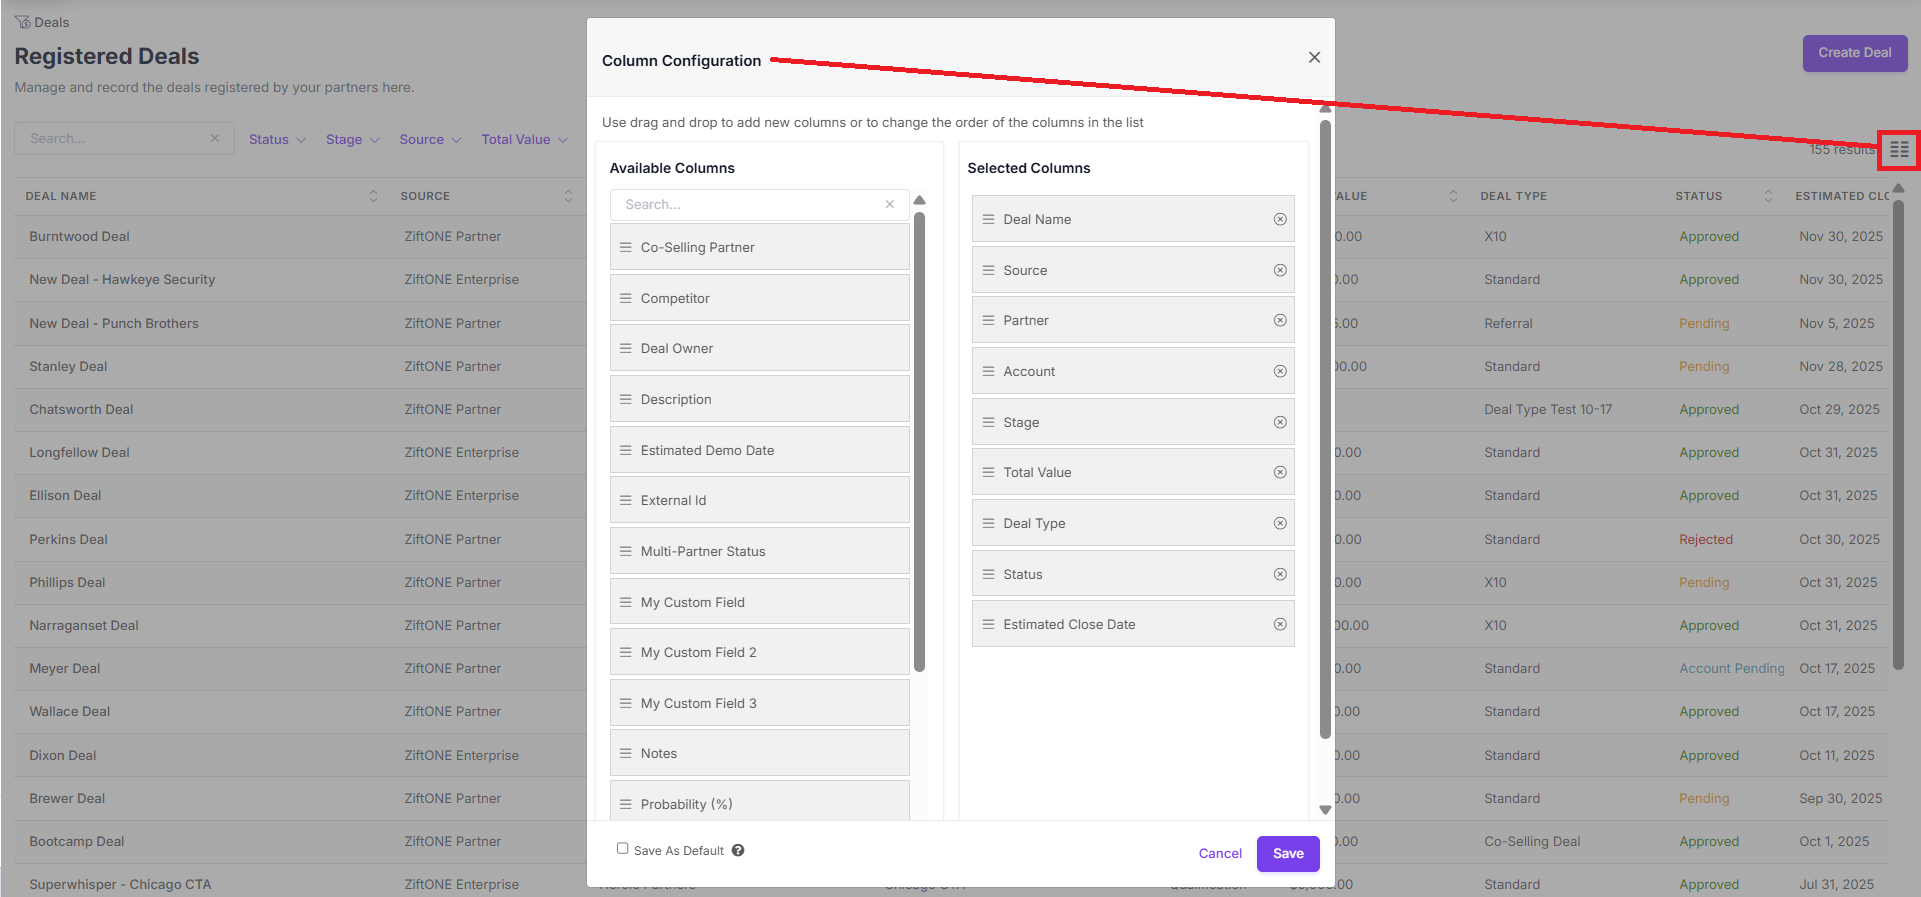The image size is (1921, 897).
Task: Enable the Save As Default checkbox
Action: 622,848
